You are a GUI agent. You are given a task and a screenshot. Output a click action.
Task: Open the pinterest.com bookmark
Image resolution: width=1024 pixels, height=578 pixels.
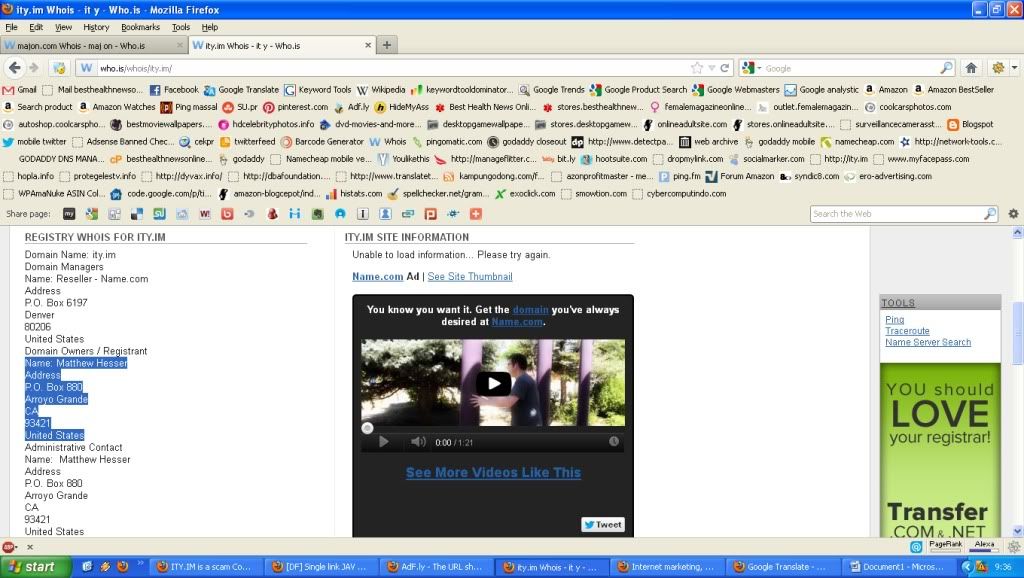tap(295, 107)
